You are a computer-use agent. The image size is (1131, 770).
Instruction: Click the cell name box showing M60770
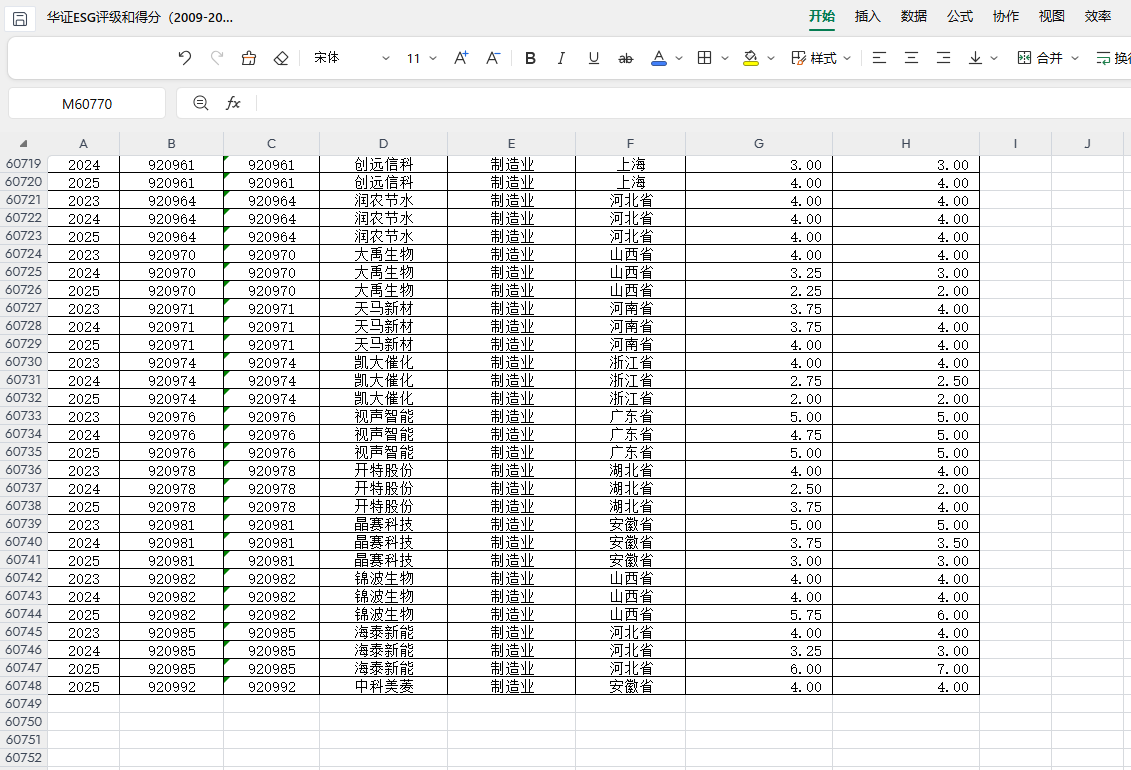[x=87, y=103]
